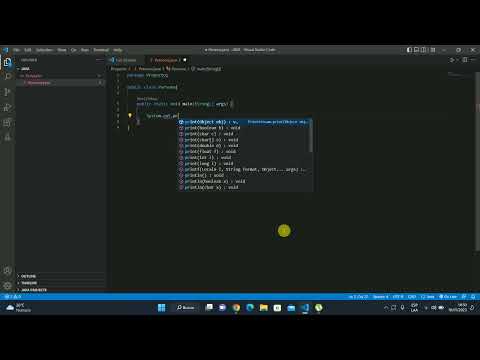Screen dimensions: 480x360
Task: Open Chrome from the taskbar
Action: (x=236, y=308)
